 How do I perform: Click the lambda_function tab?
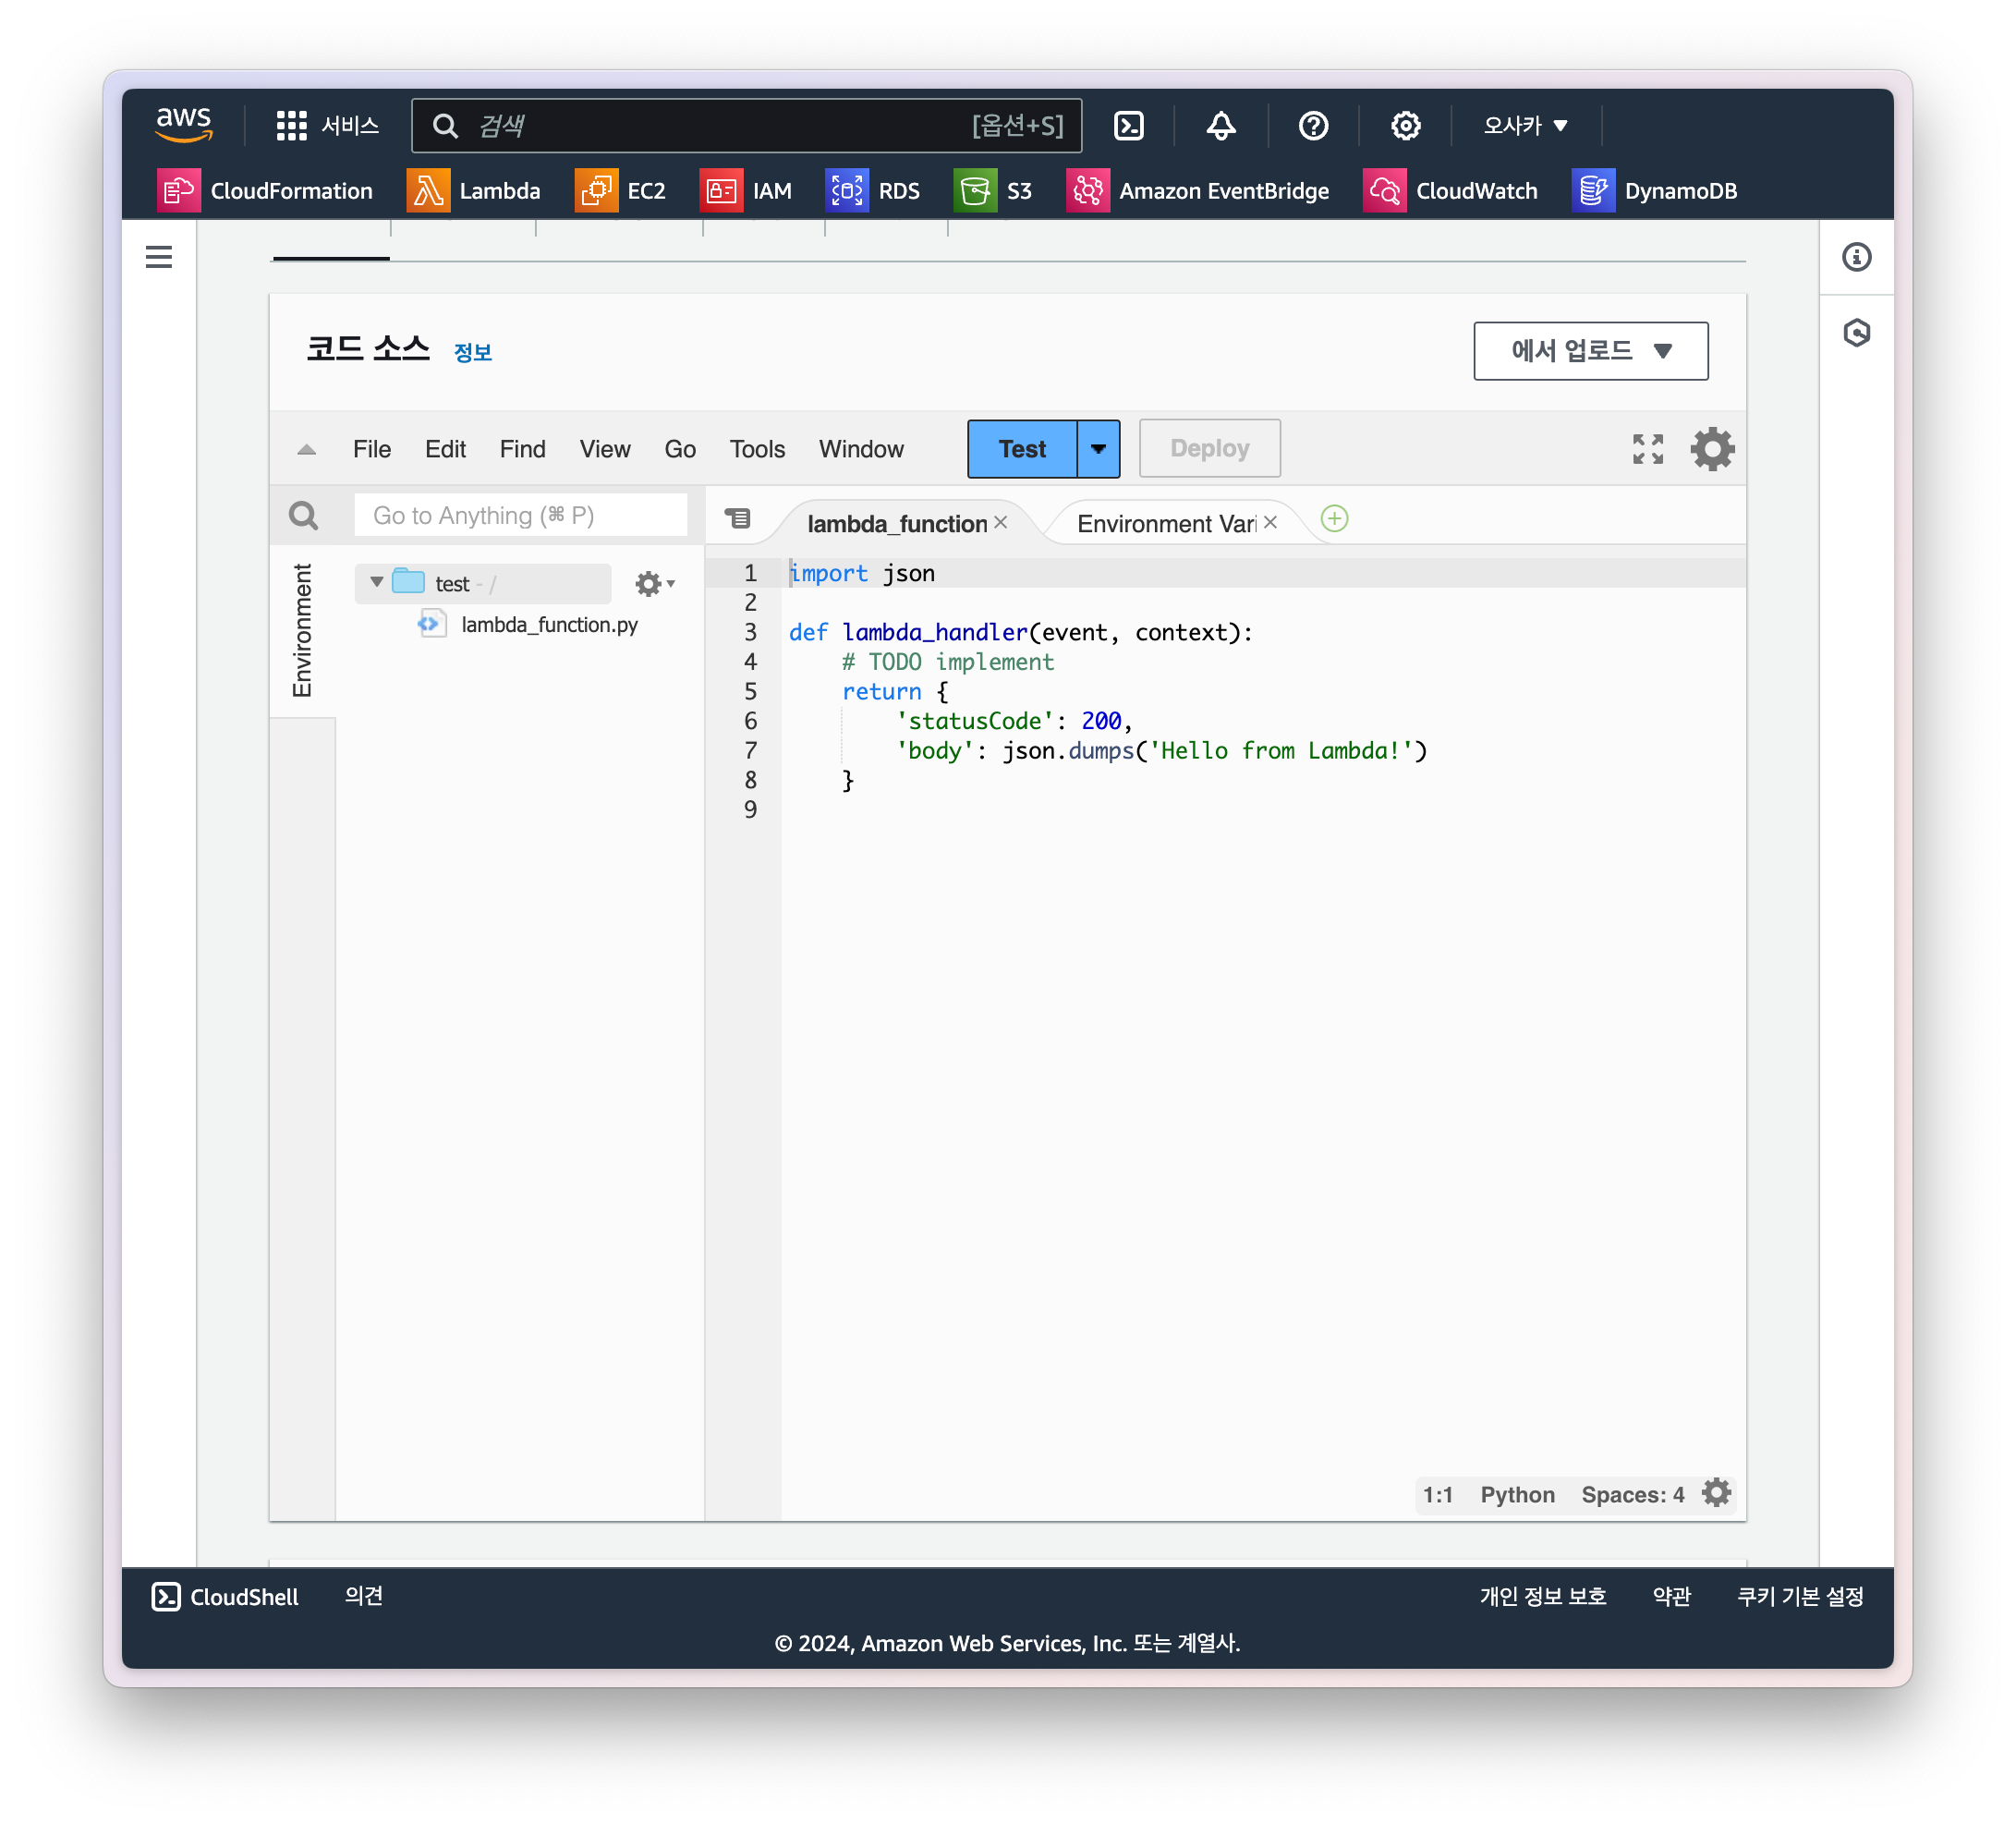897,519
